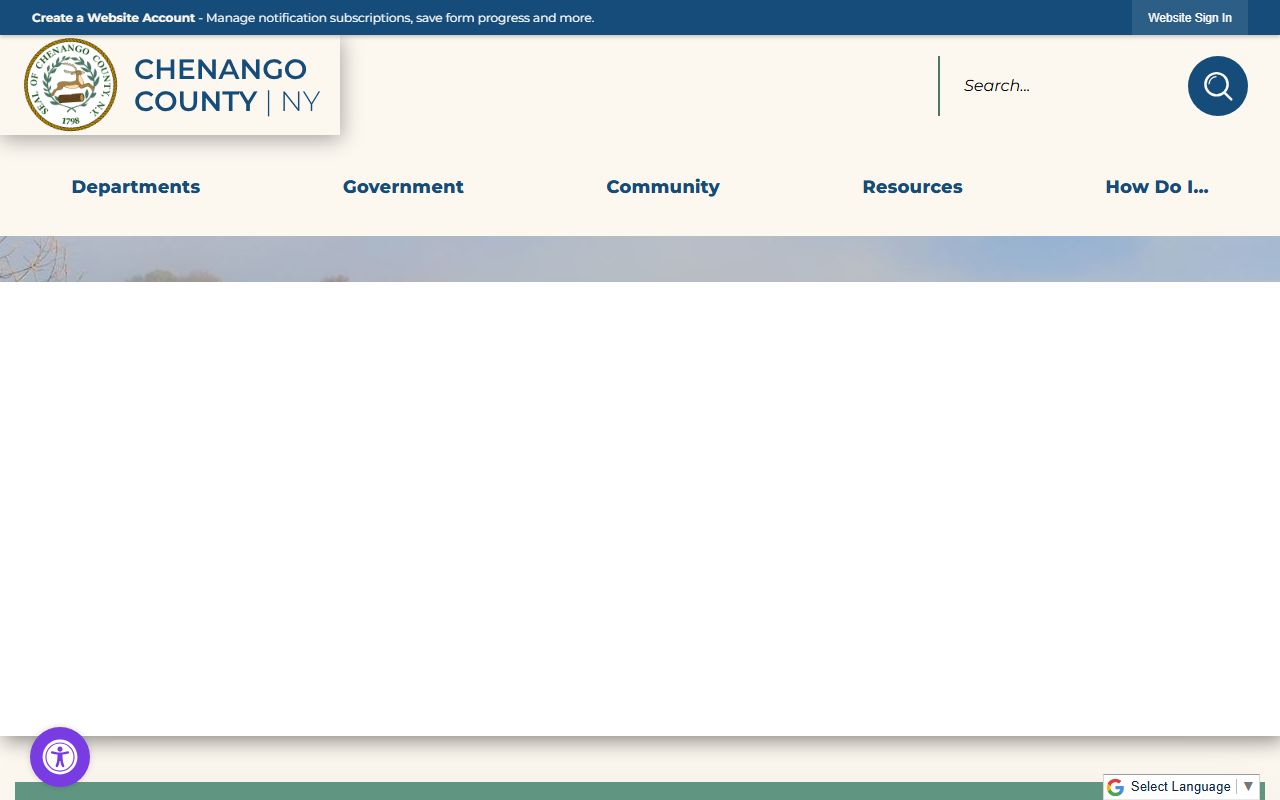1280x800 pixels.
Task: Click the Google logo in language selector
Action: click(x=1115, y=787)
